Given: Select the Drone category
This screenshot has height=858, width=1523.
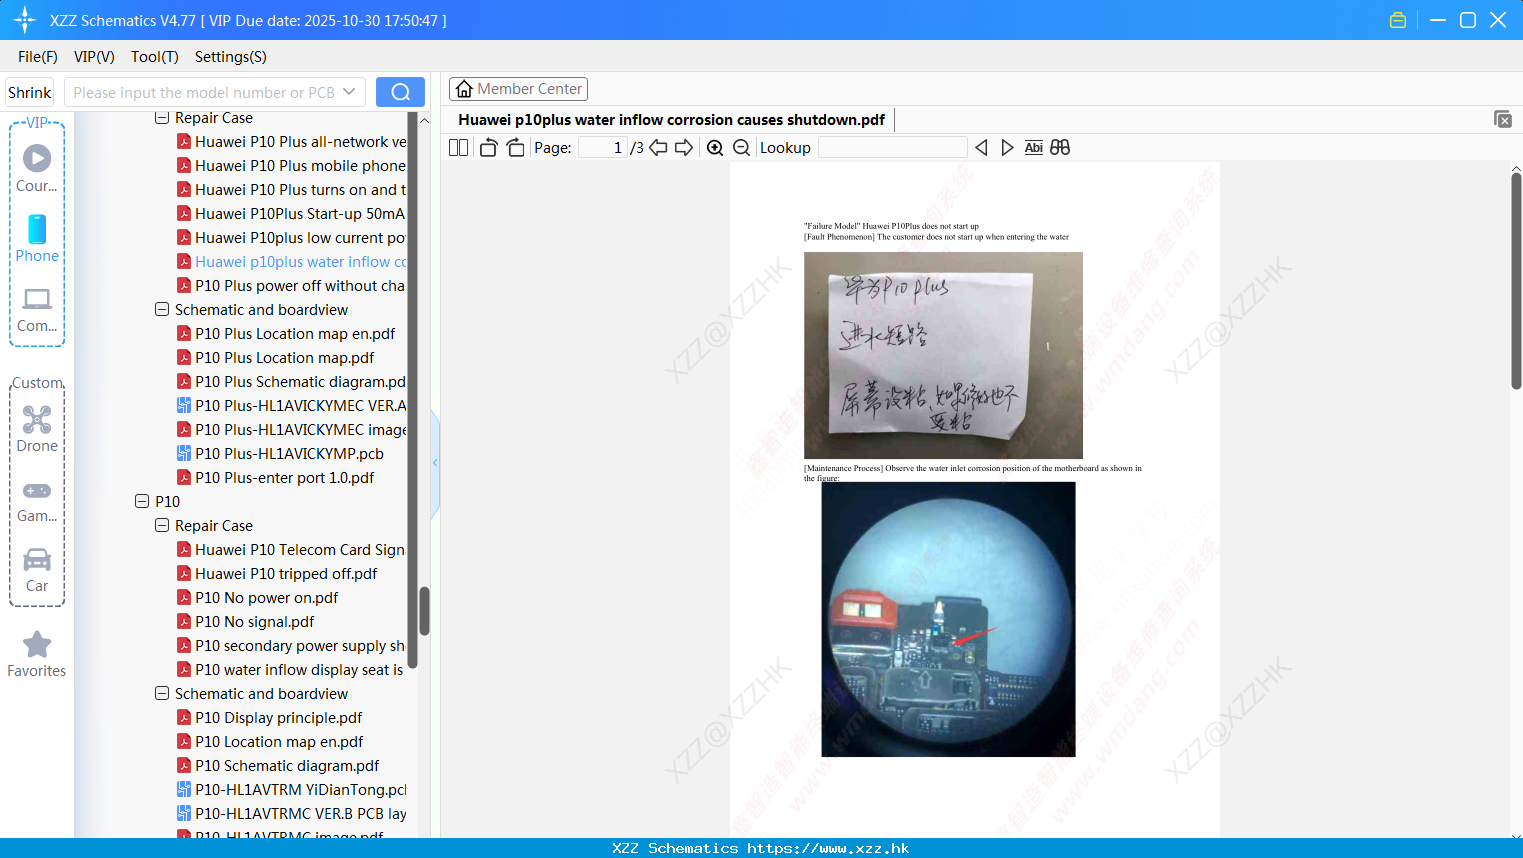Looking at the screenshot, I should (x=37, y=429).
